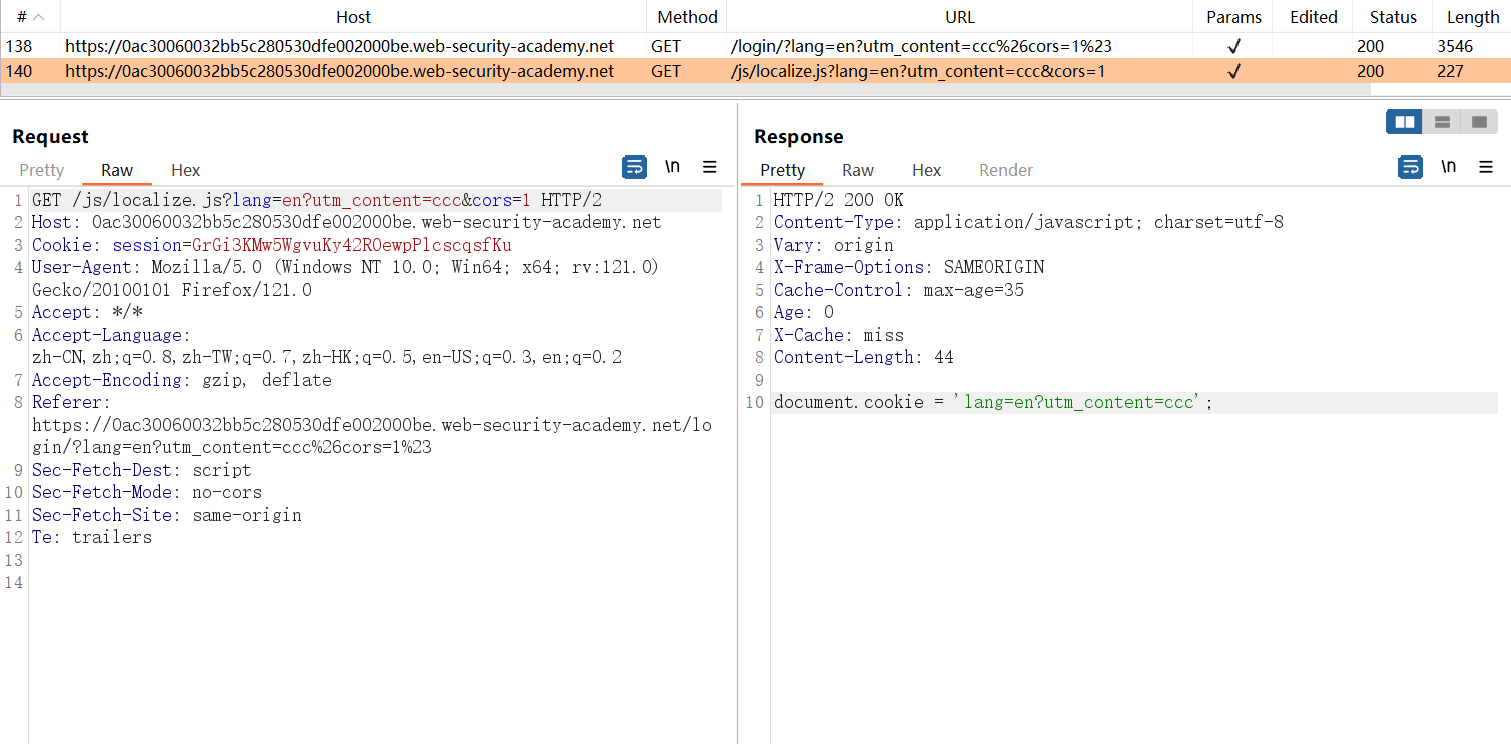Click URL cell /login/?lang=en?utm_content=ccc%26cors=1%23
This screenshot has width=1511, height=744.
click(x=921, y=46)
